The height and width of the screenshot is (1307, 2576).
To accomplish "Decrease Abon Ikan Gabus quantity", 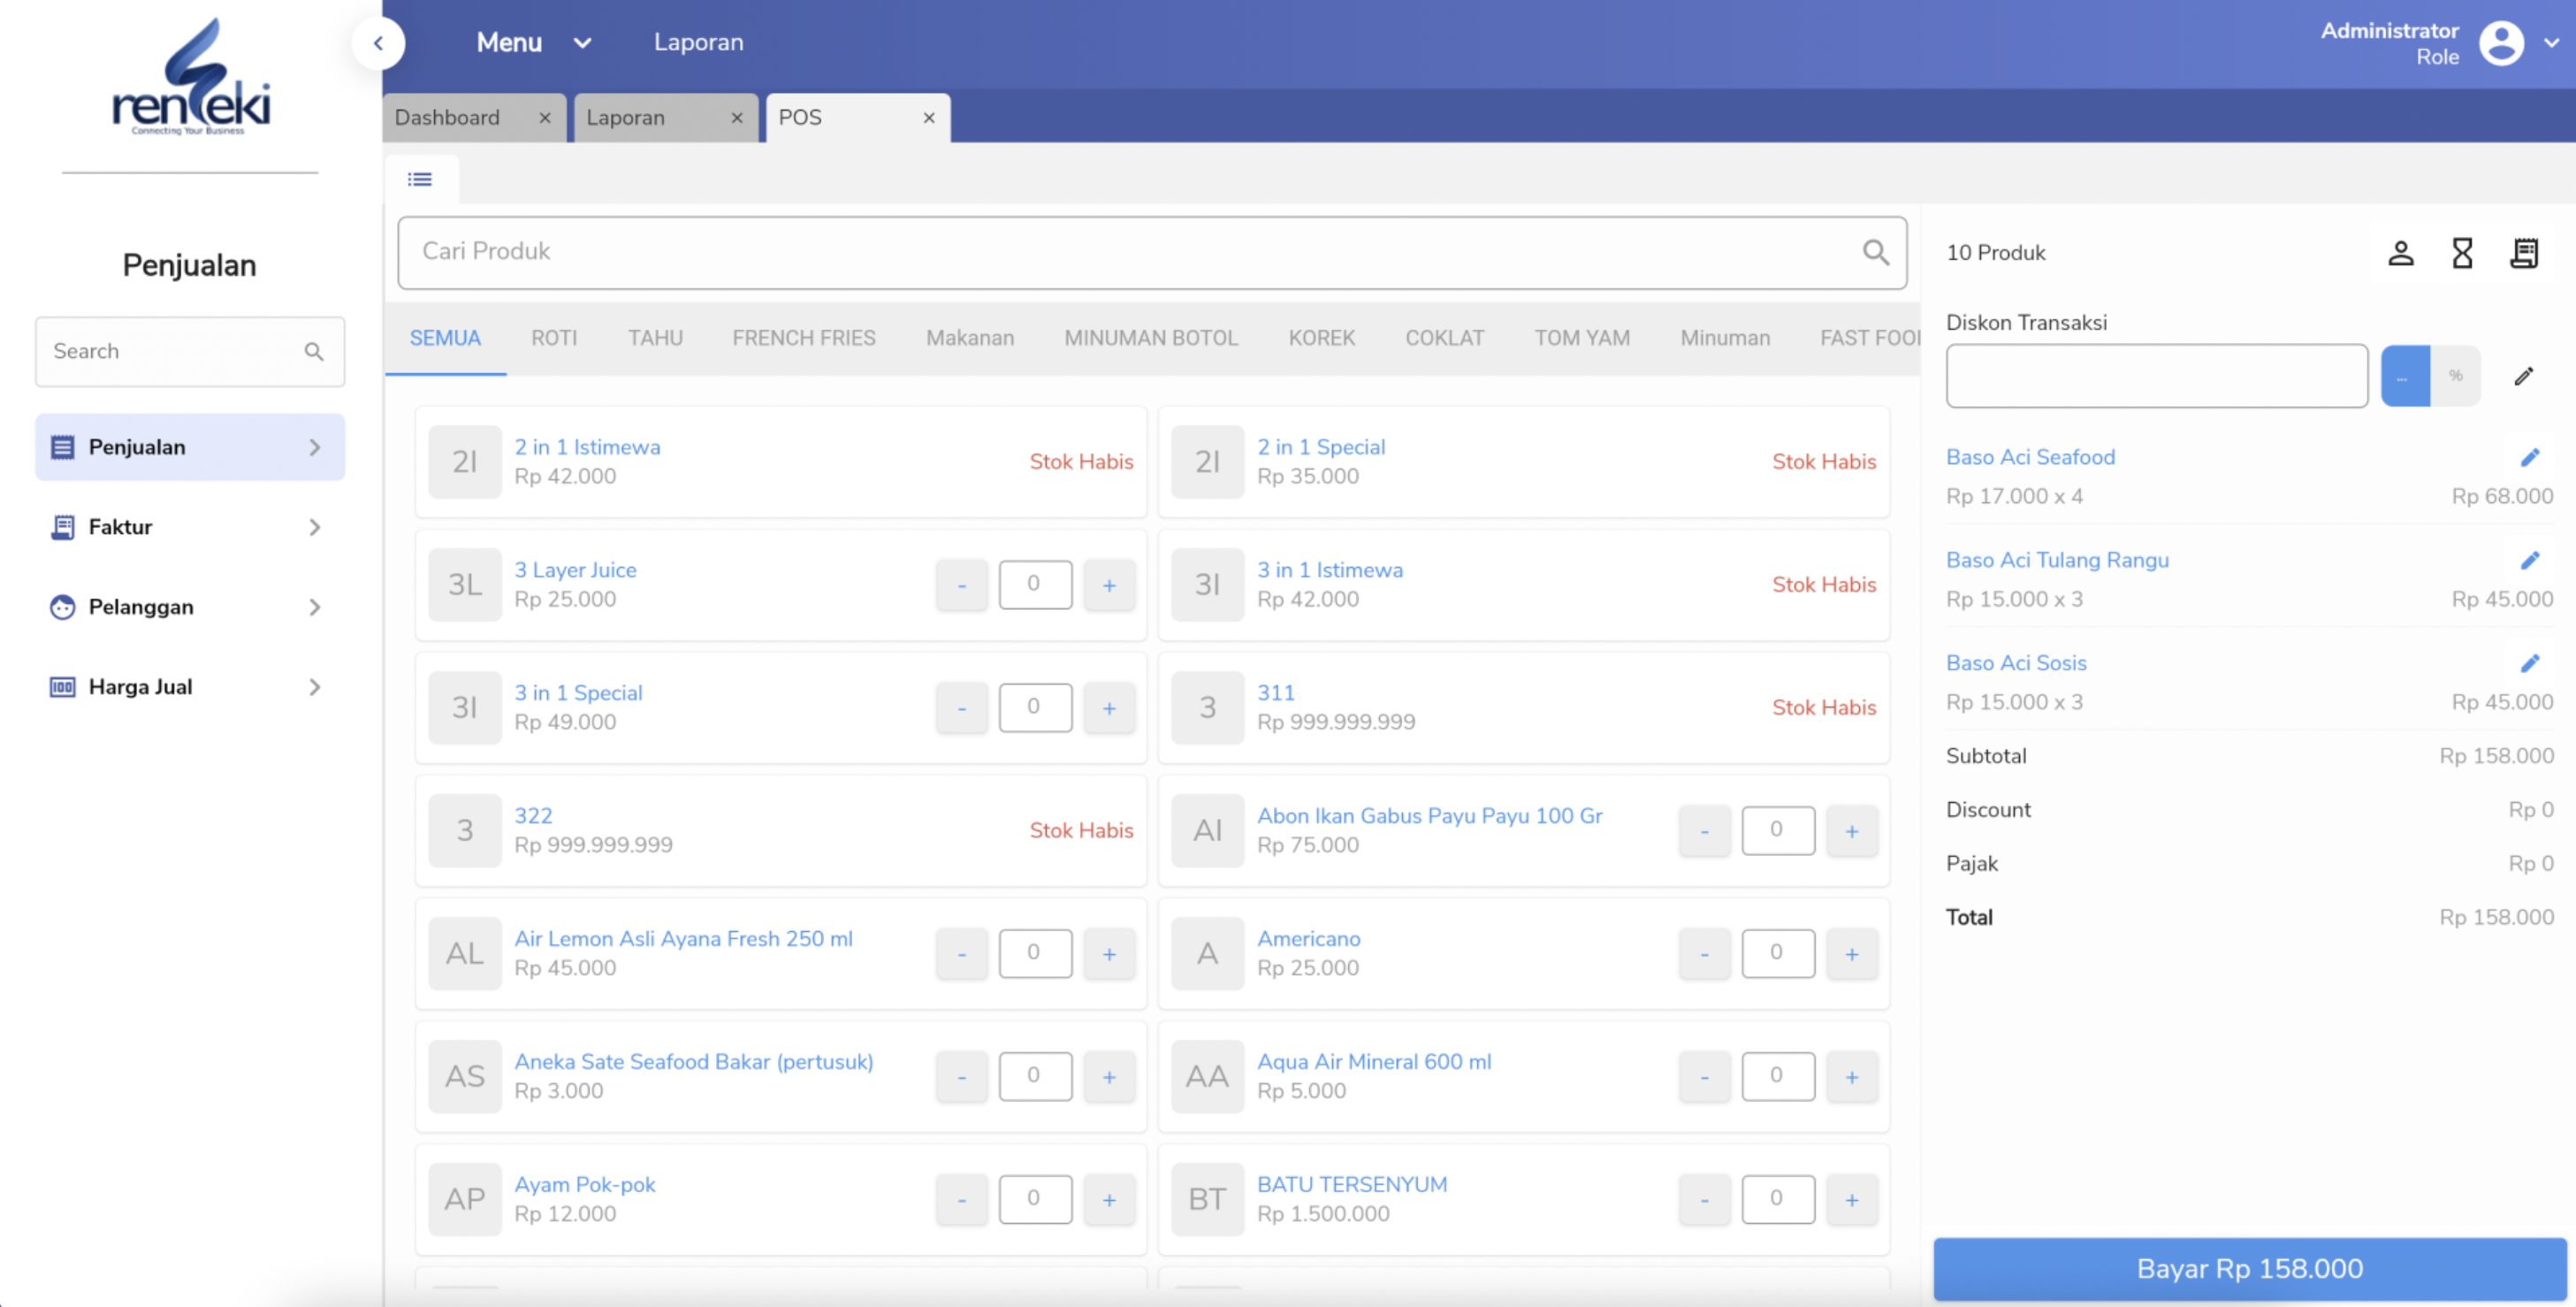I will pos(1705,831).
